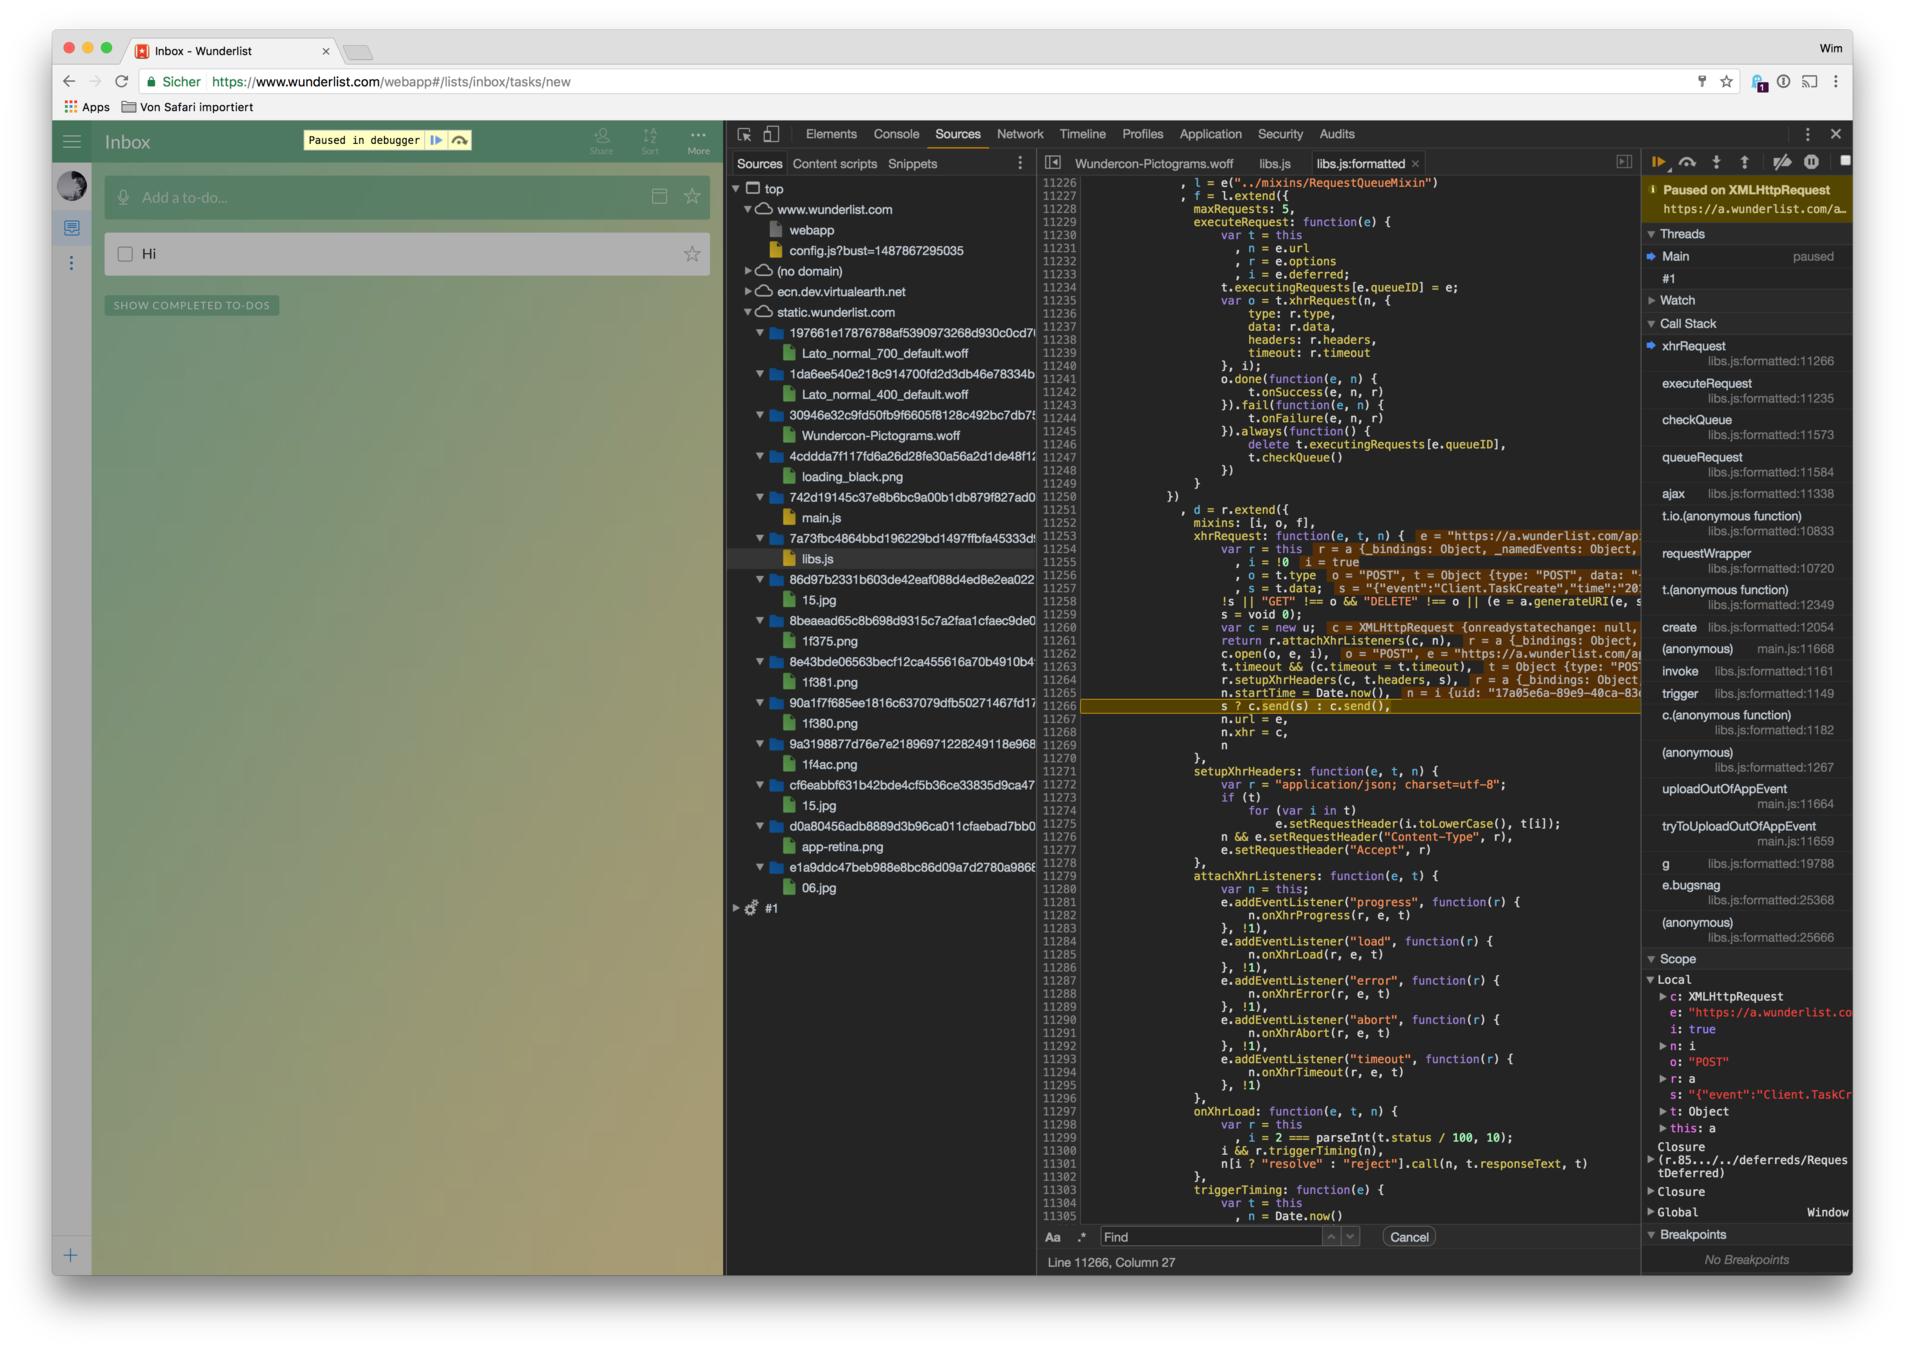Select main.js in the file tree
Viewport: 1905px width, 1350px height.
[821, 518]
